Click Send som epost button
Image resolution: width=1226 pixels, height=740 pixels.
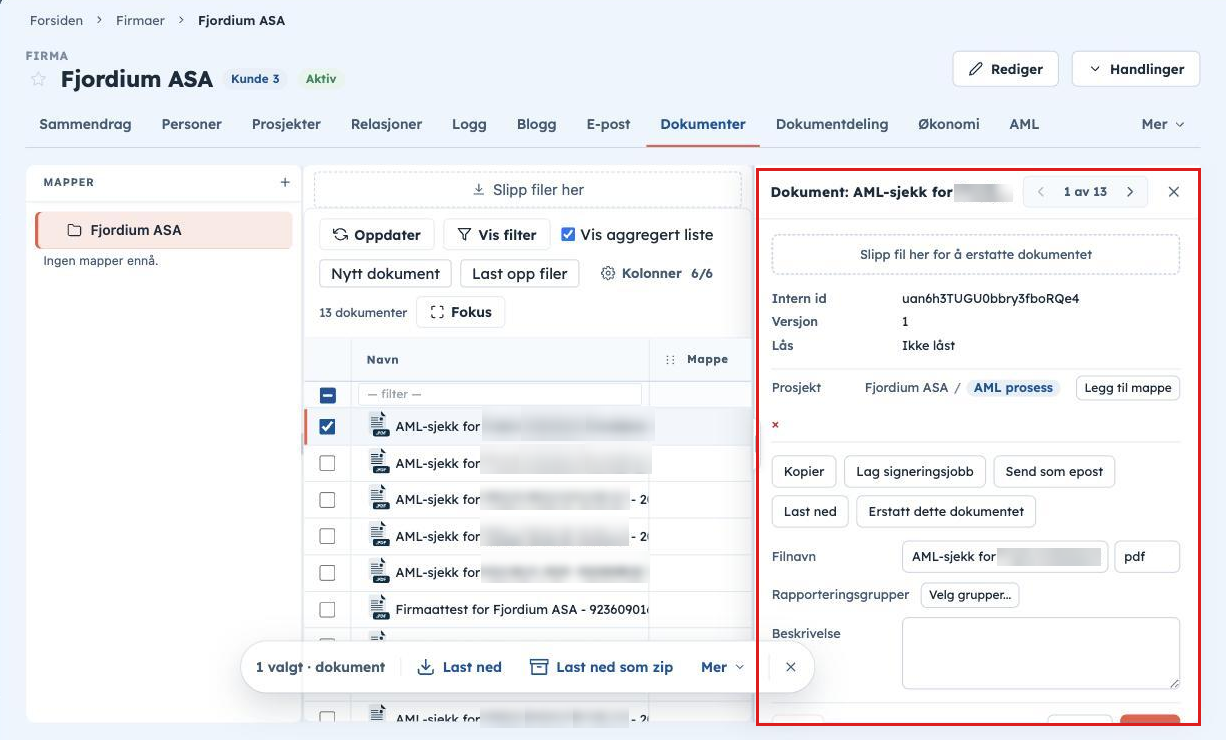[1054, 471]
